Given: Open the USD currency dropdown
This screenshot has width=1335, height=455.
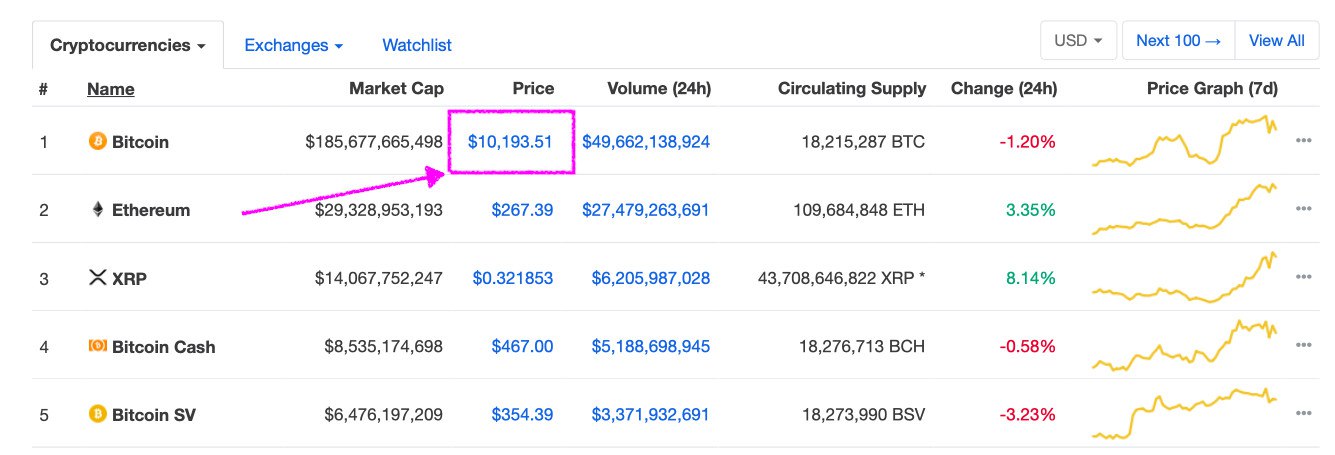Looking at the screenshot, I should 1078,41.
